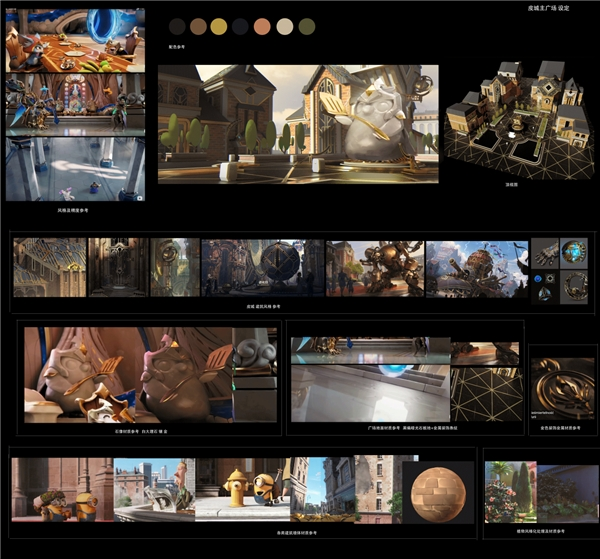The image size is (600, 559).
Task: Pick the dark charcoal-brown palette swatch
Action: point(177,27)
